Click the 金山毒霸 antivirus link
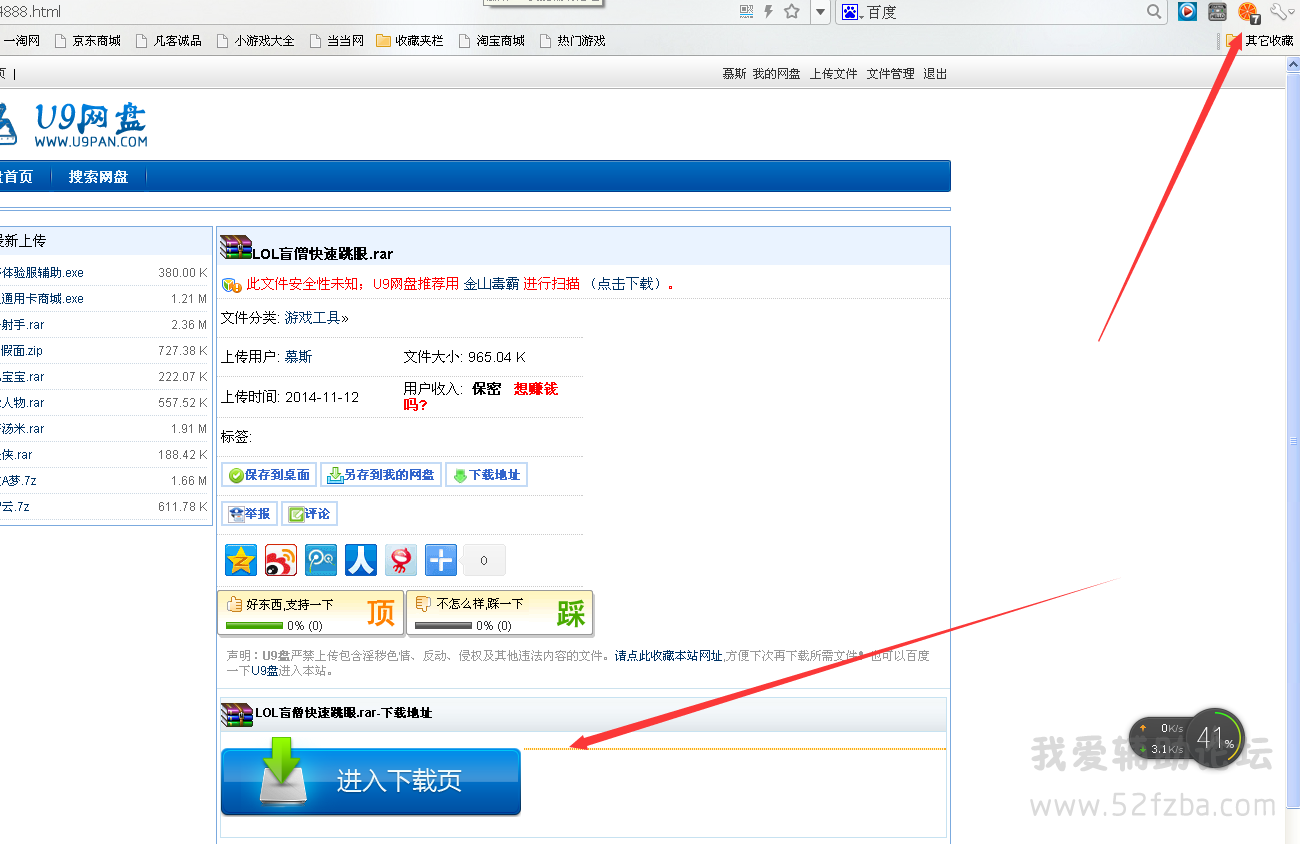The width and height of the screenshot is (1300, 844). click(491, 284)
